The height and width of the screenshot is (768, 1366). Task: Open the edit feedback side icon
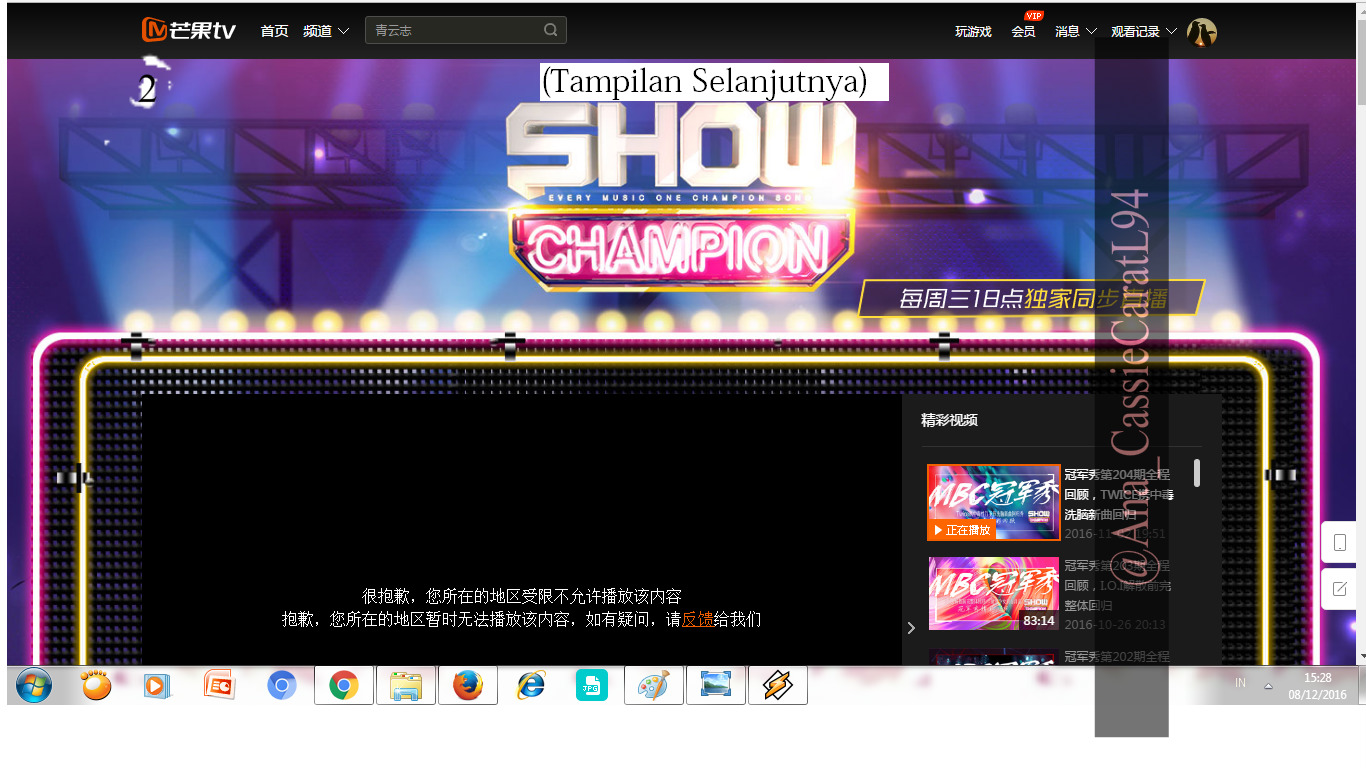(1340, 589)
